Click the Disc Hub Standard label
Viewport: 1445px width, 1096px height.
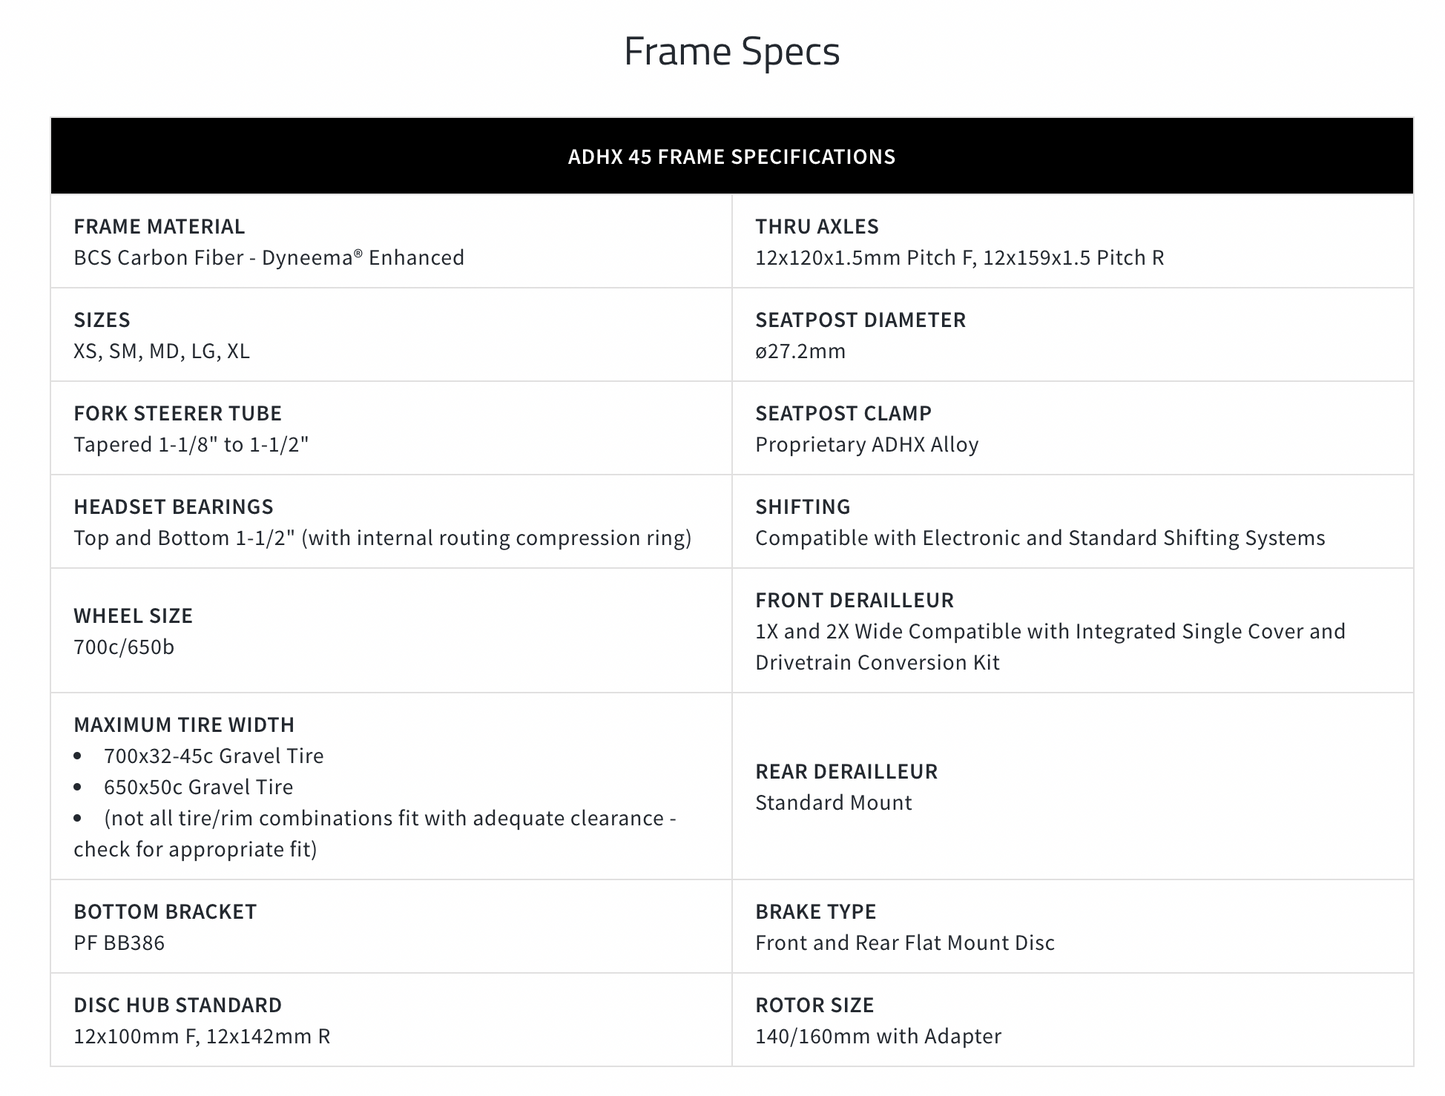click(177, 1005)
